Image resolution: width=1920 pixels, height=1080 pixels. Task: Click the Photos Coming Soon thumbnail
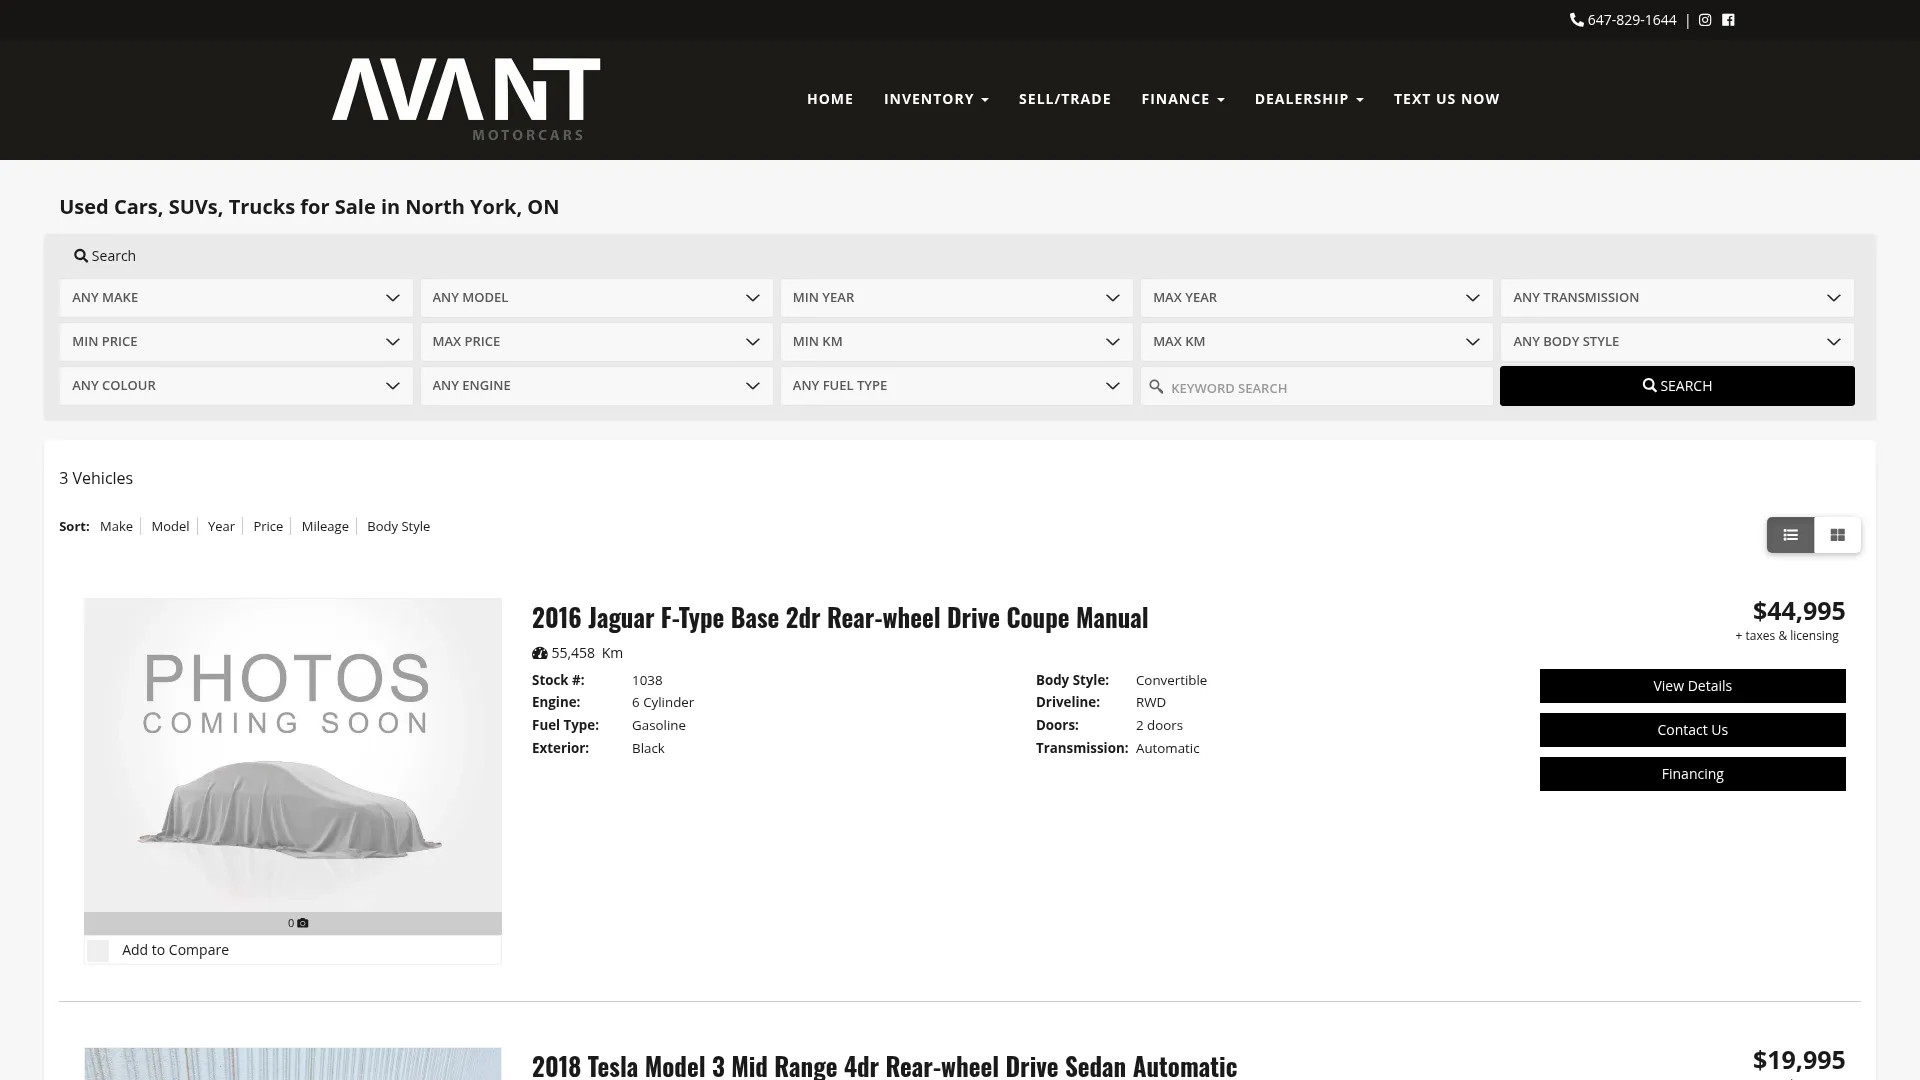tap(293, 755)
